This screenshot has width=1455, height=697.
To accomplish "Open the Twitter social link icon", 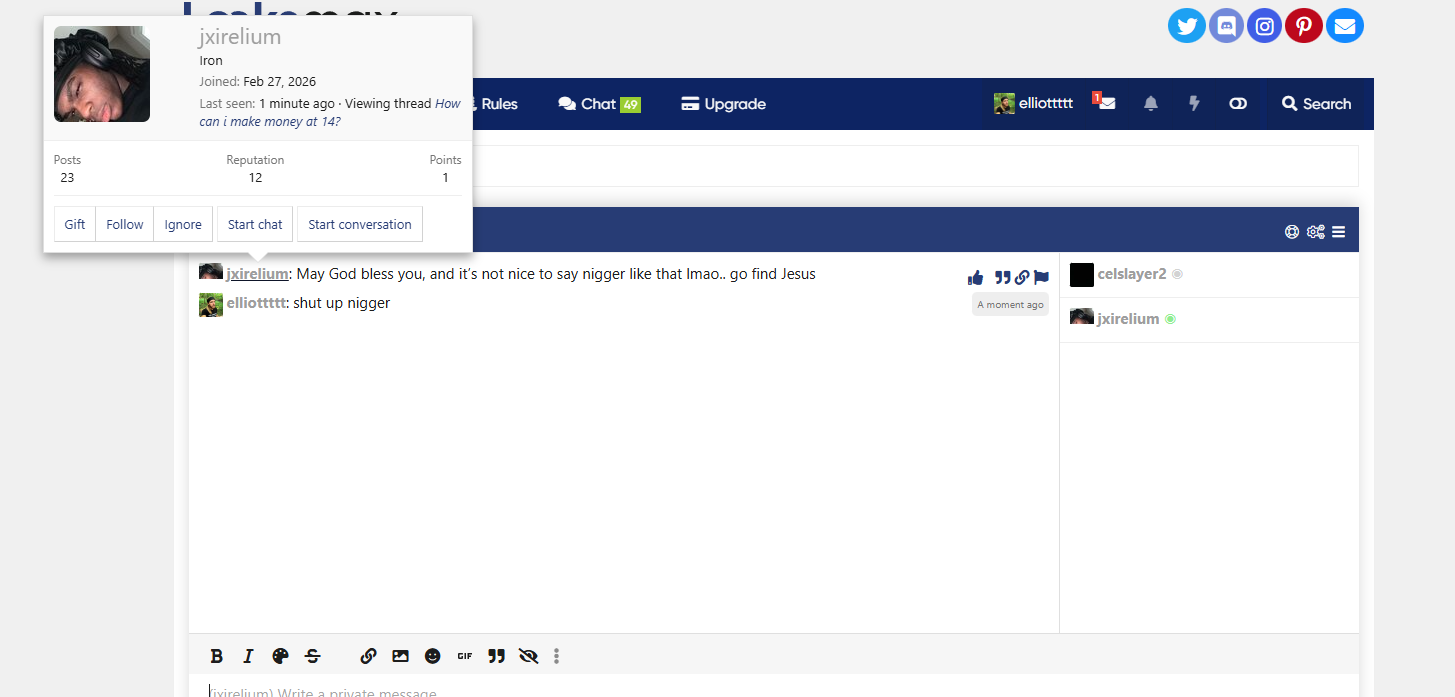I will pos(1186,26).
